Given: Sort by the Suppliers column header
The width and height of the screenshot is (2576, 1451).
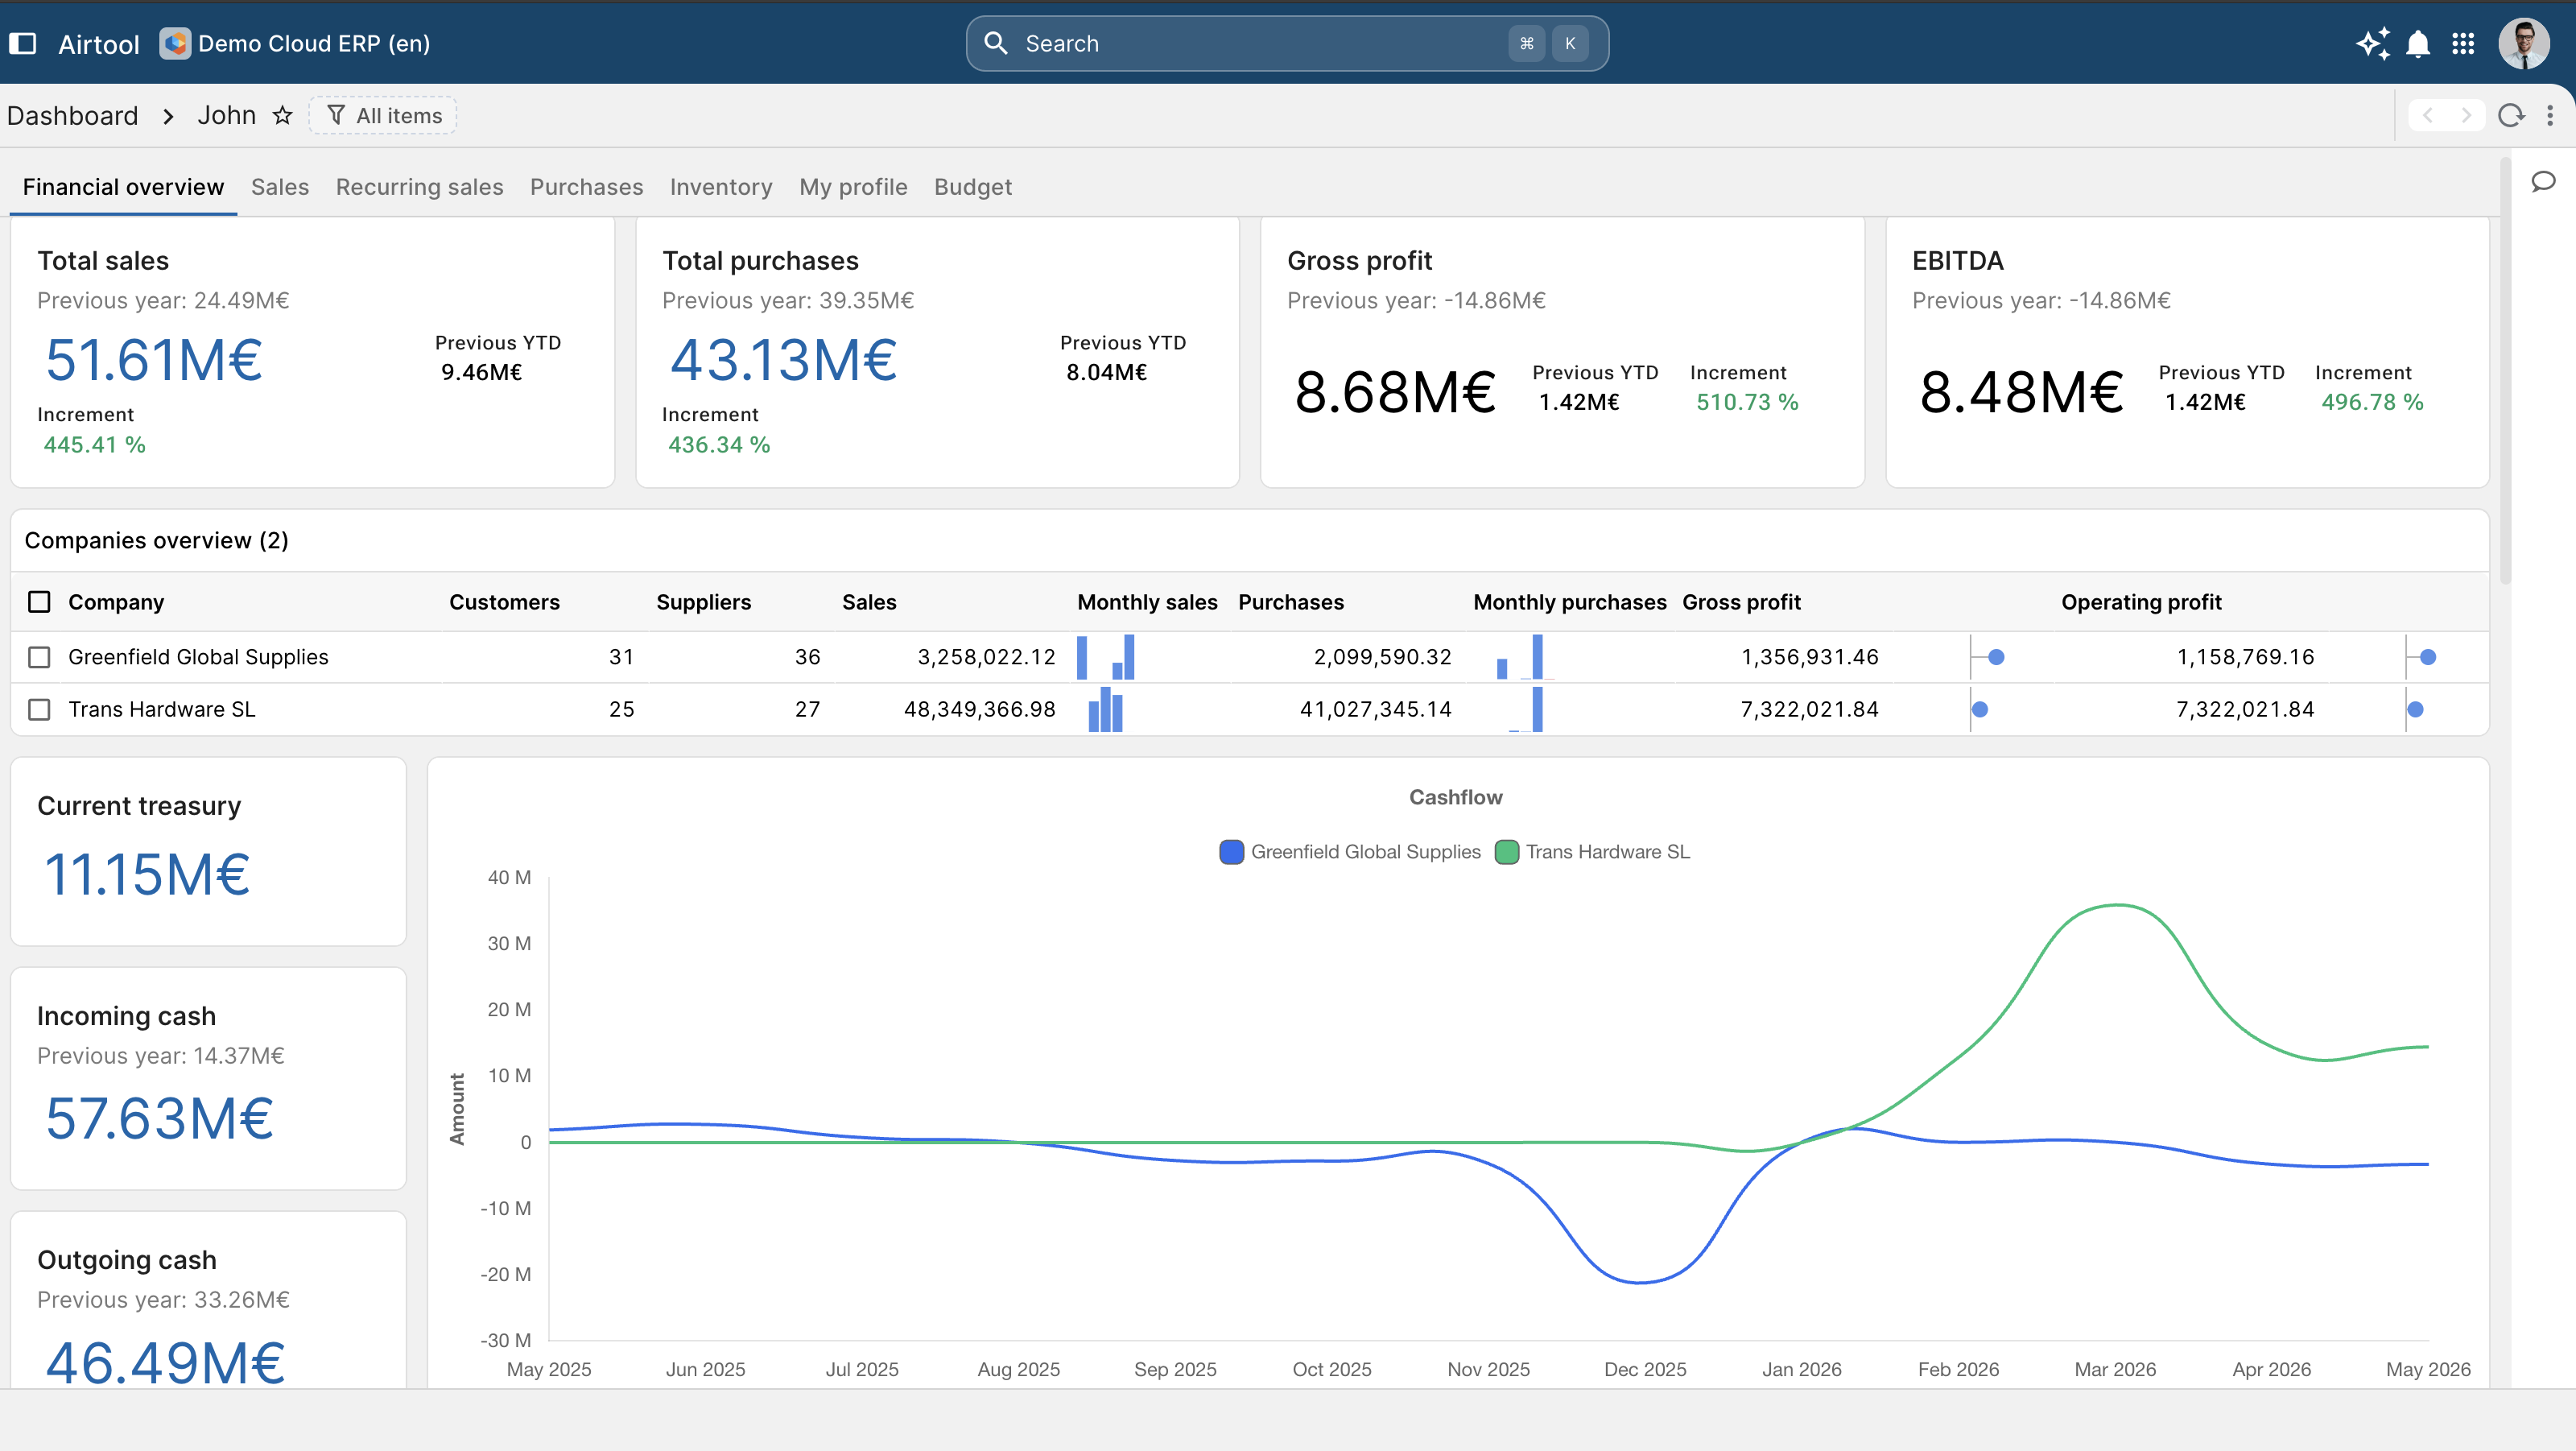Looking at the screenshot, I should coord(703,602).
